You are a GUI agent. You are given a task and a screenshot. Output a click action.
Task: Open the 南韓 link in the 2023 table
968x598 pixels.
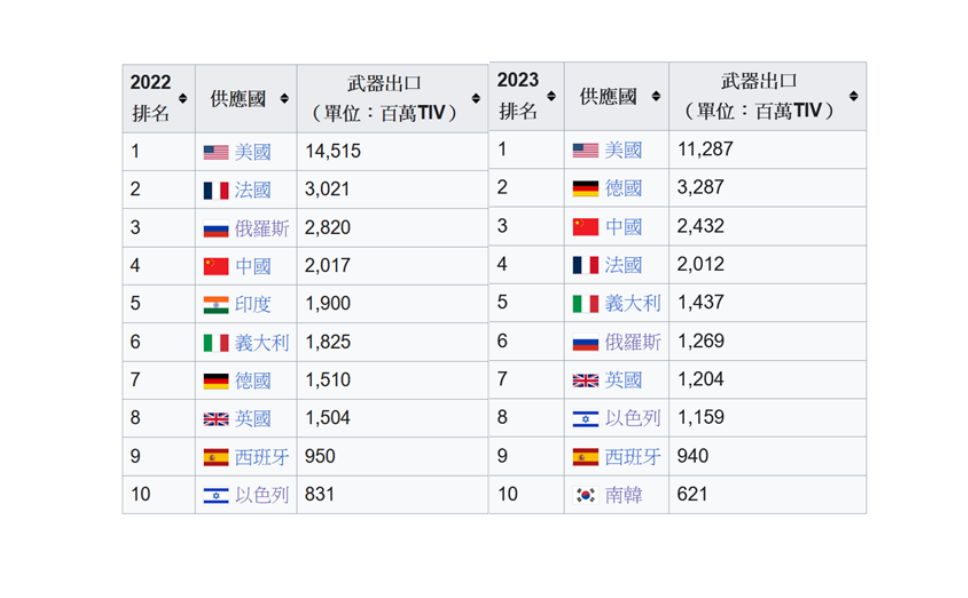623,495
